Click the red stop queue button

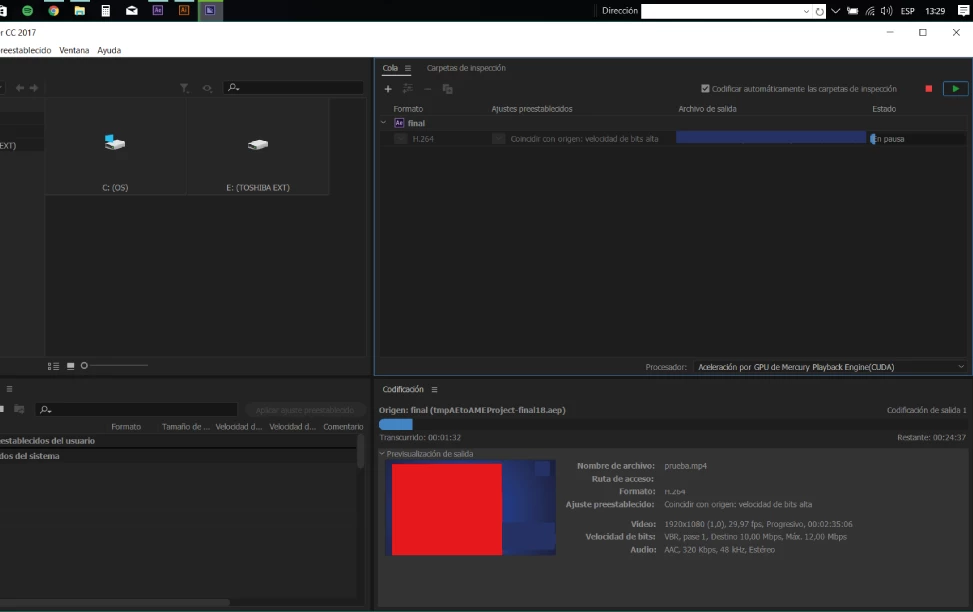(928, 89)
